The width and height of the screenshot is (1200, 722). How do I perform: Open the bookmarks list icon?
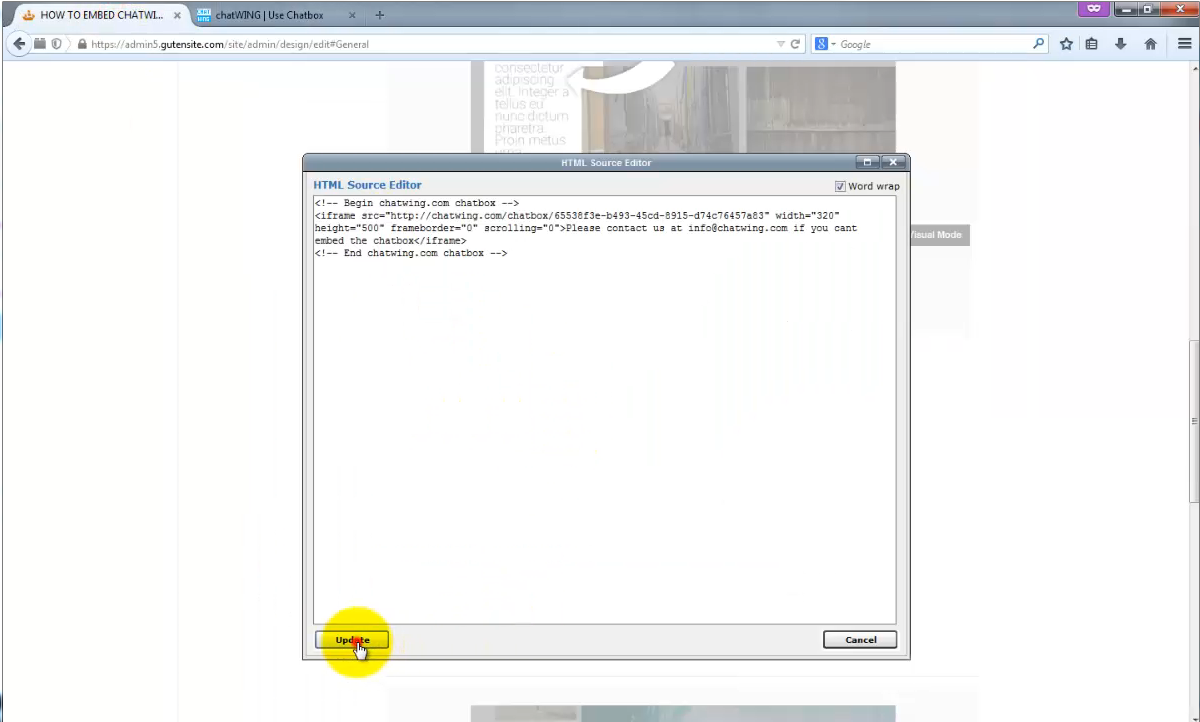(x=1092, y=44)
